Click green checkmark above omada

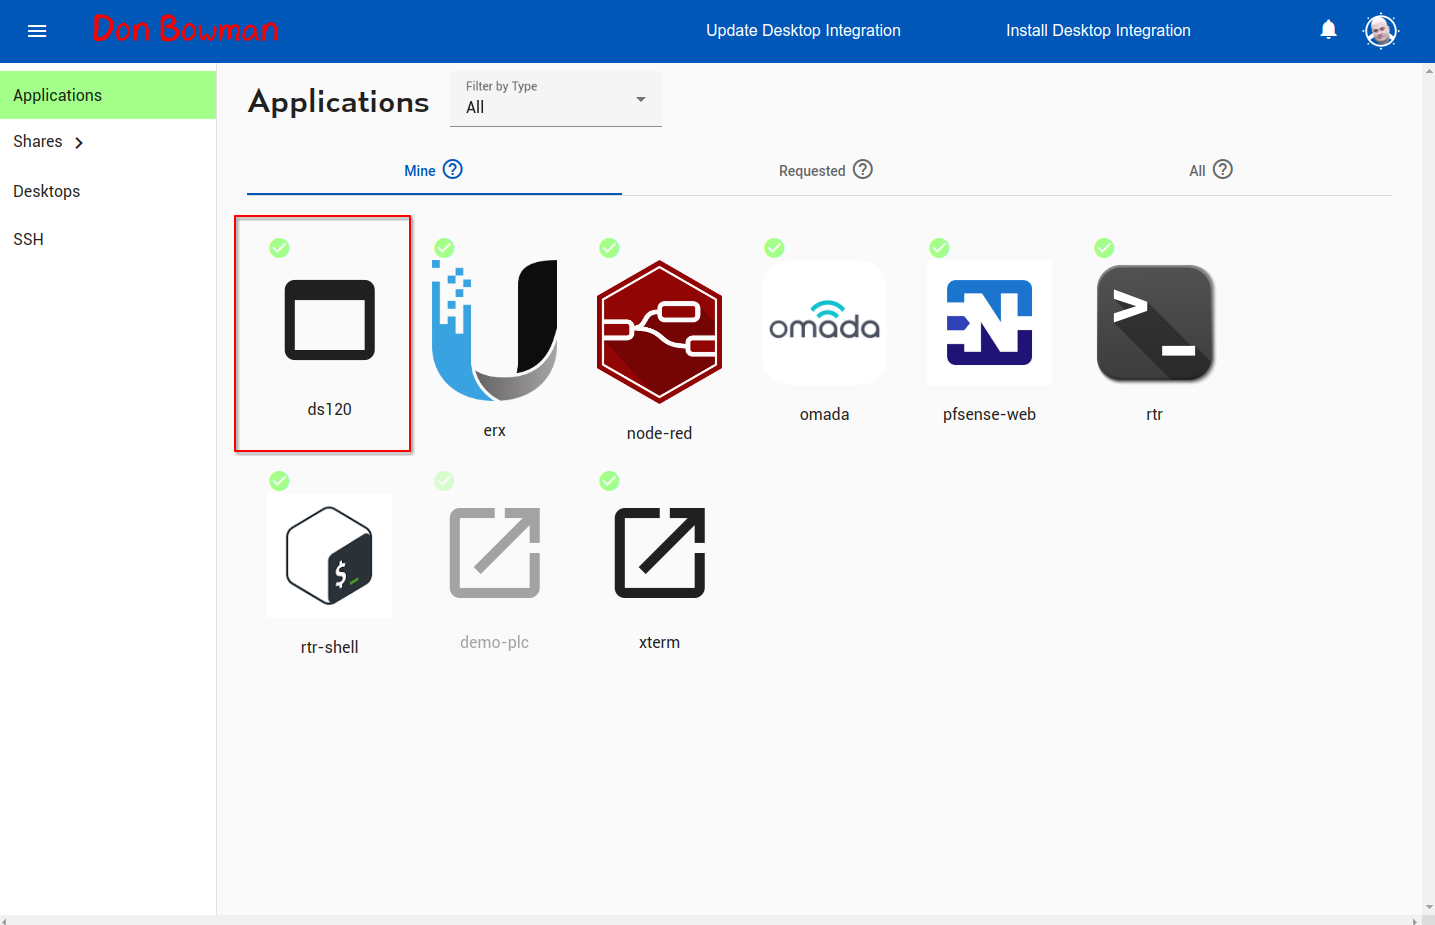click(774, 248)
